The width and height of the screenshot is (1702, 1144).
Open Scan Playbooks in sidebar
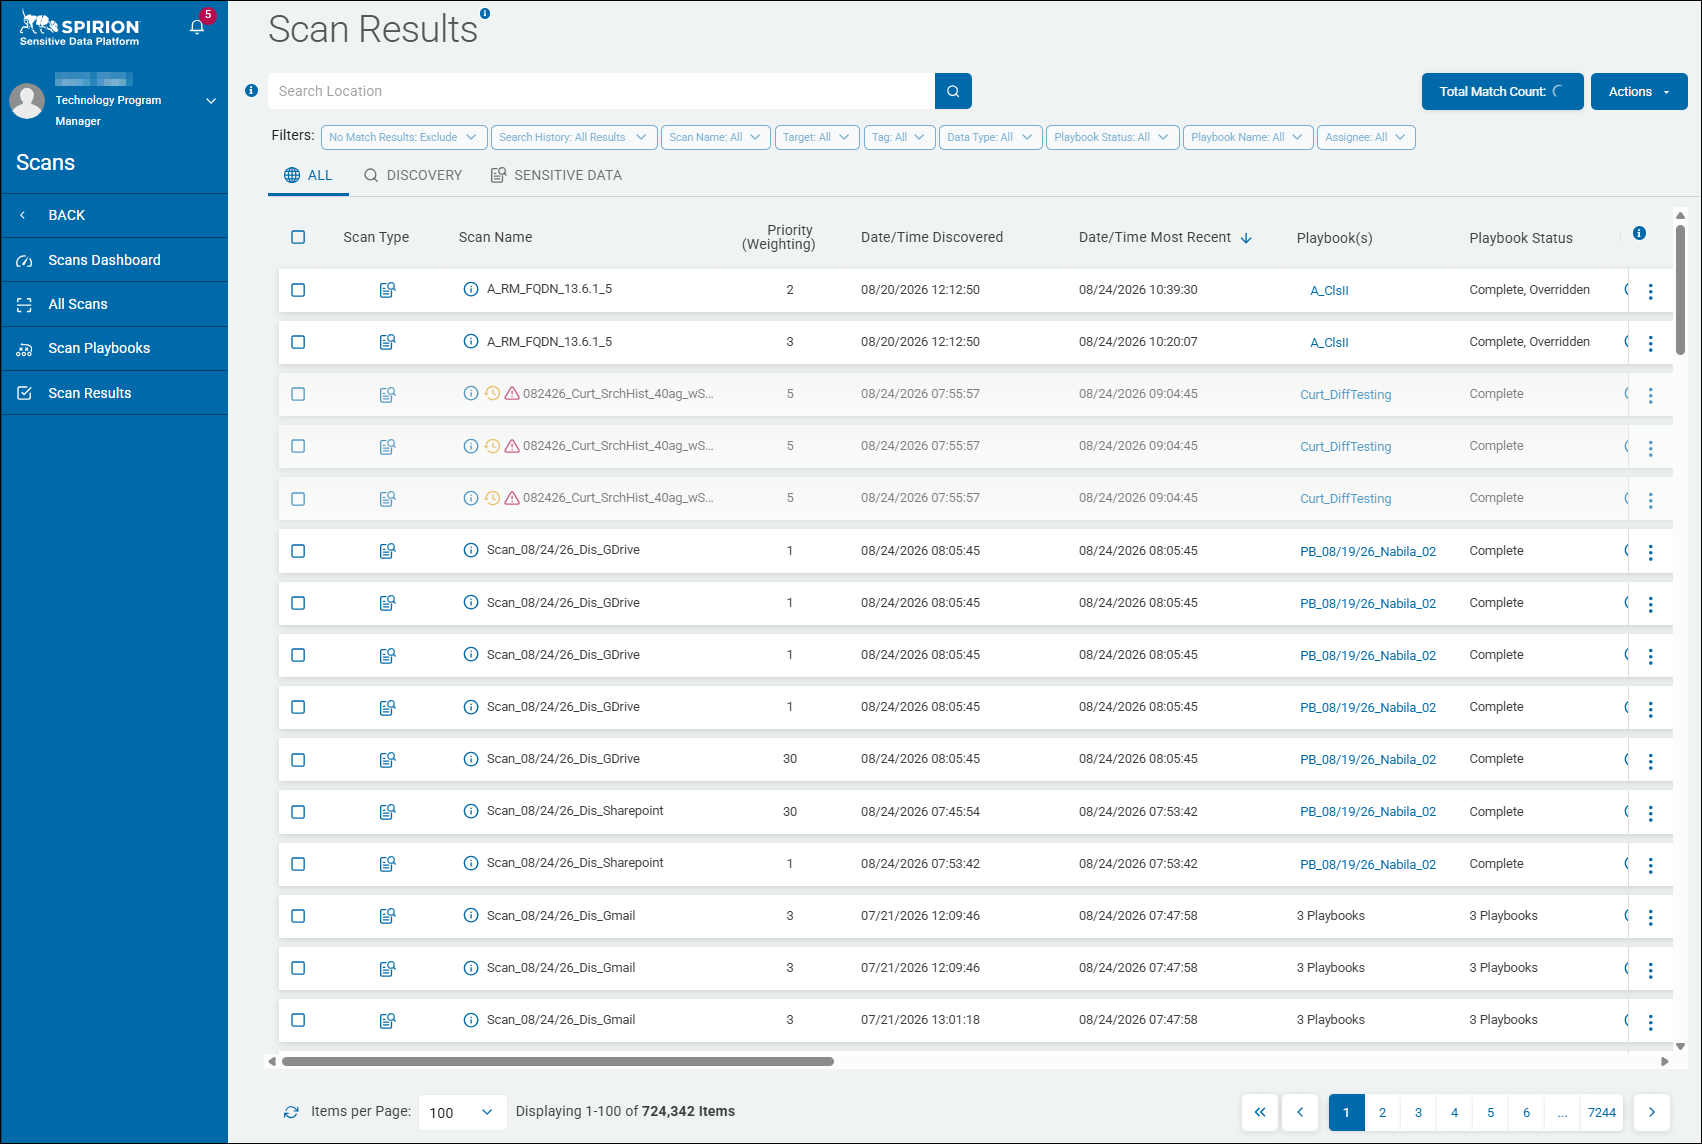(x=115, y=348)
